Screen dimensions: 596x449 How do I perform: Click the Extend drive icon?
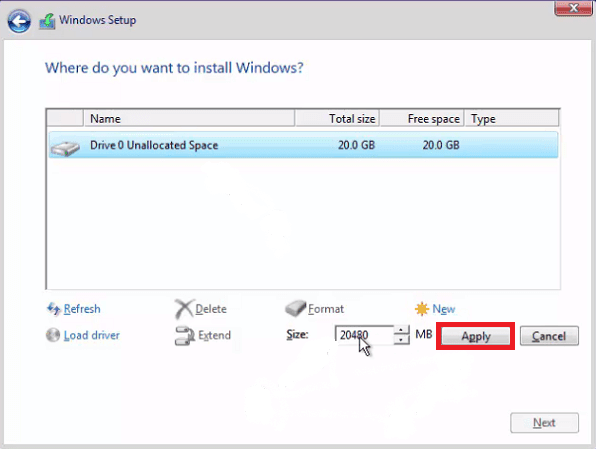click(185, 336)
